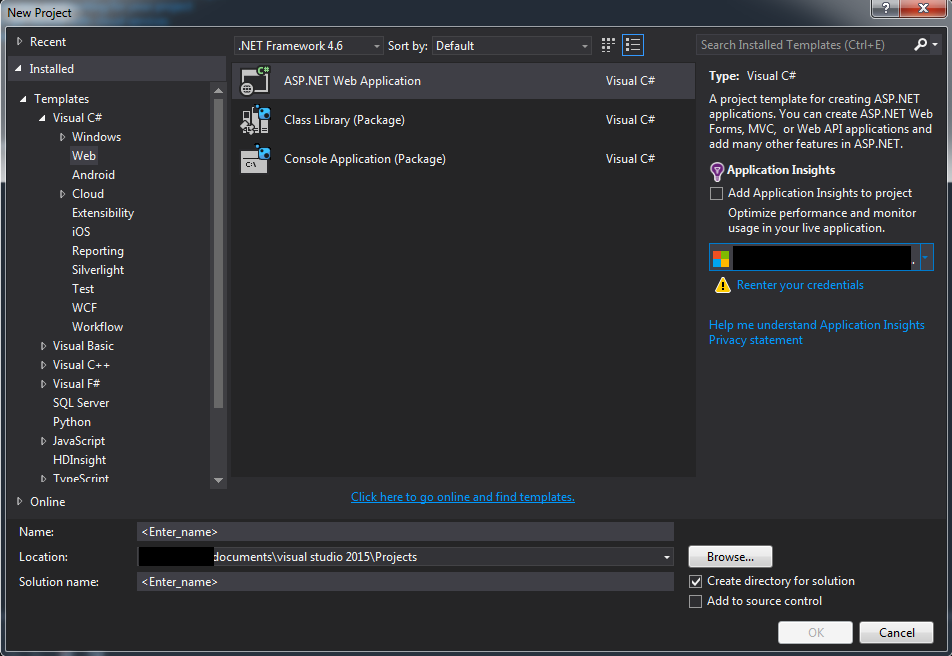Click the tree scrollbar down arrow
This screenshot has width=952, height=656.
(x=219, y=480)
